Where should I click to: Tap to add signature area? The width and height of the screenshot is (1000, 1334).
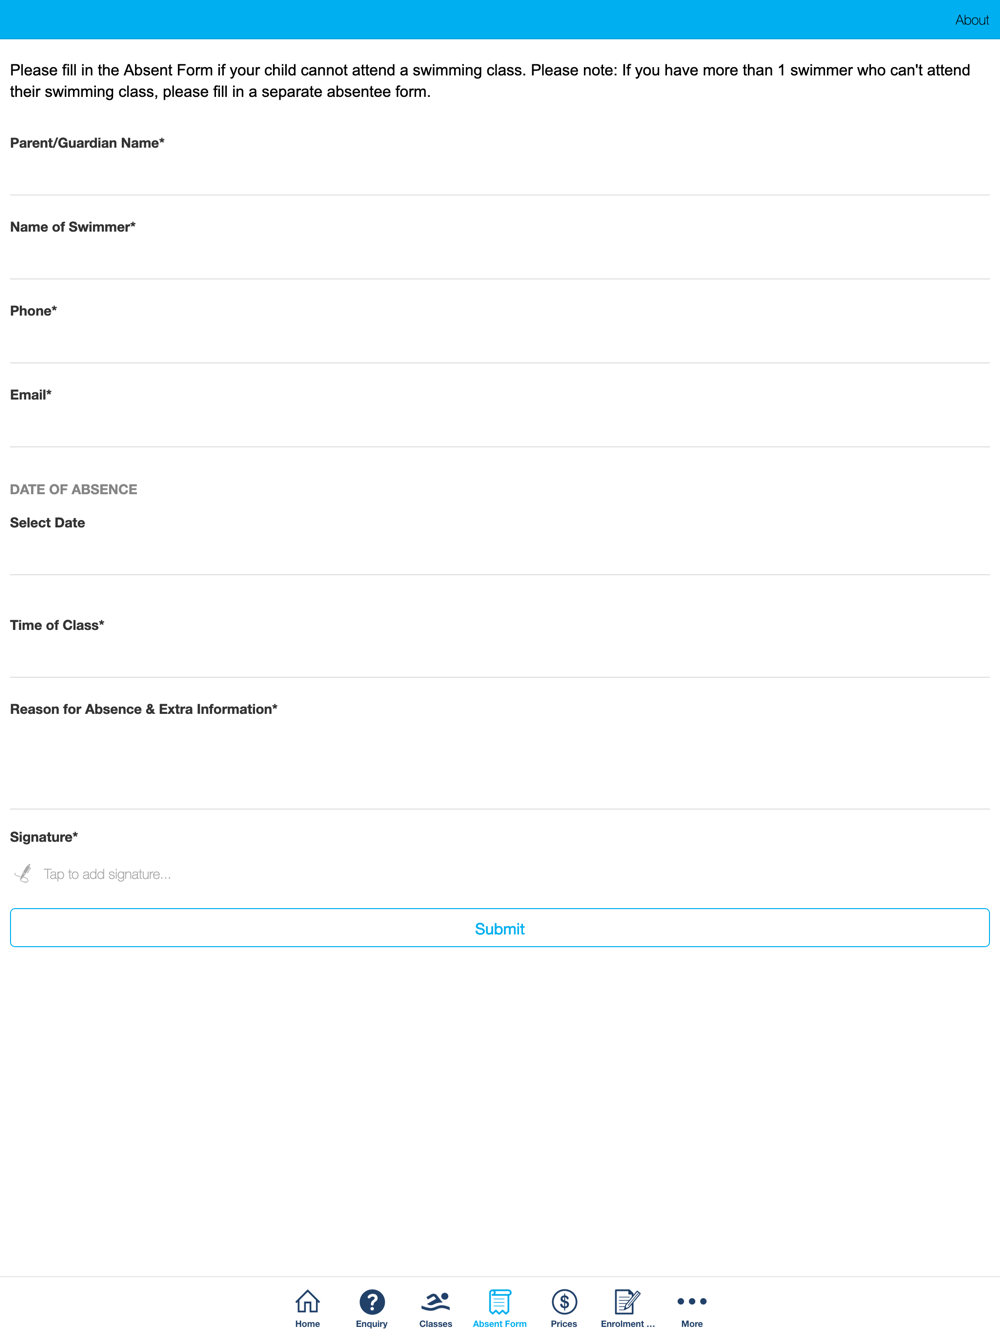click(107, 874)
